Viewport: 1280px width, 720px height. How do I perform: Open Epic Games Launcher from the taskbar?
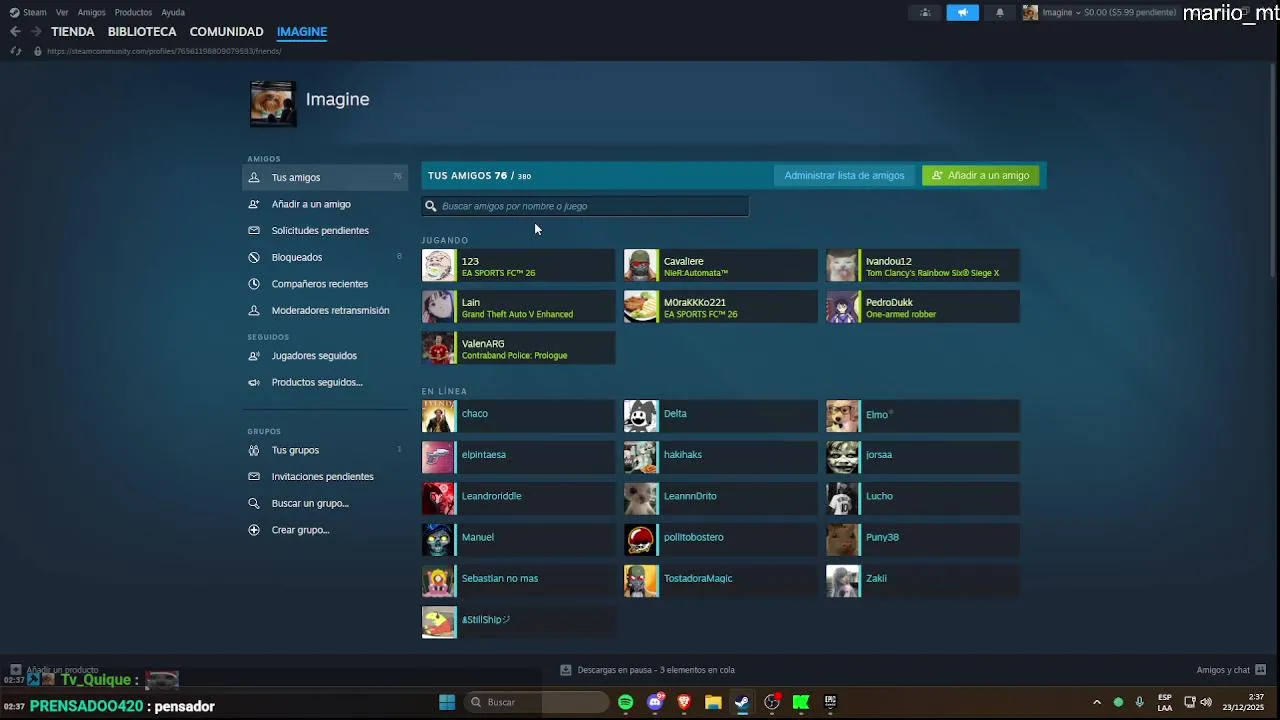[830, 702]
